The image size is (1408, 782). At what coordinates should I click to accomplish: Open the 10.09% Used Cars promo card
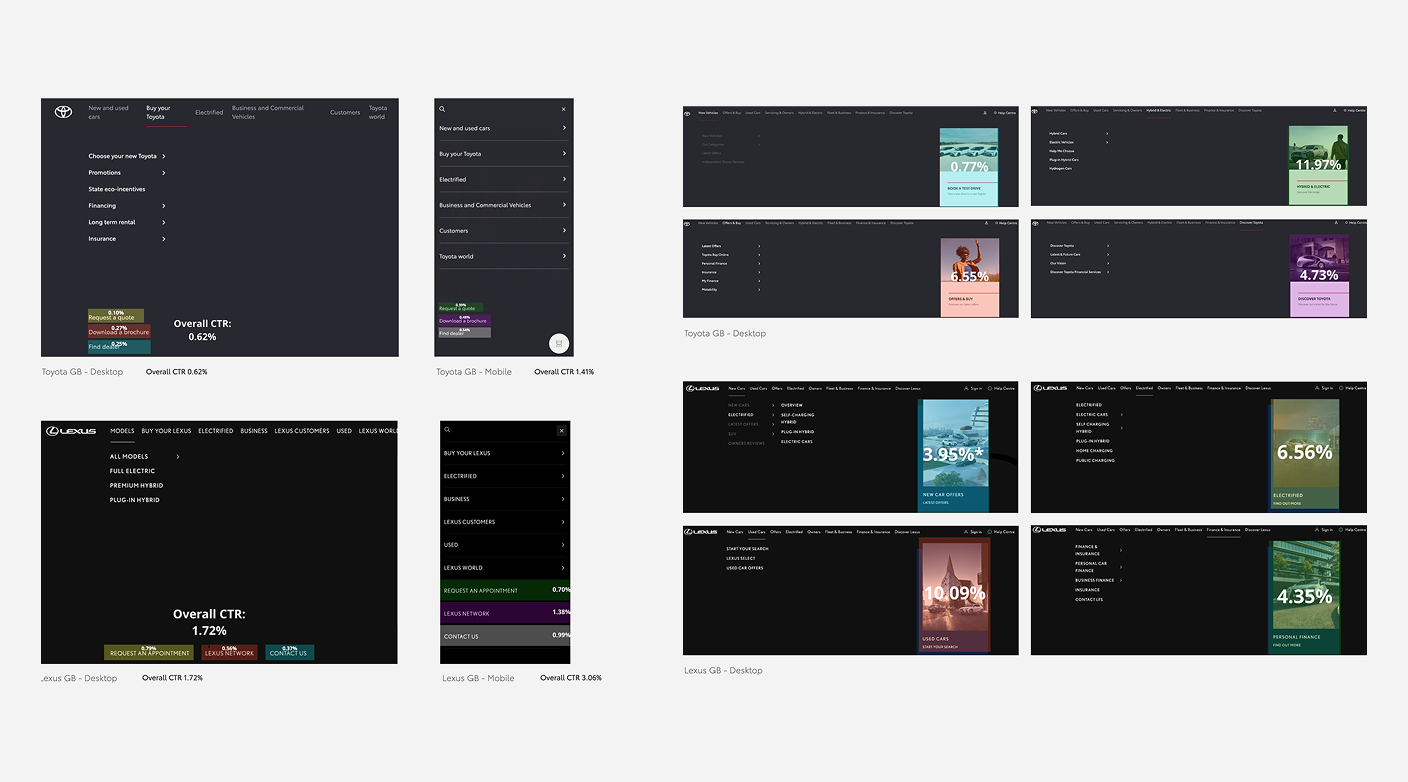[x=954, y=596]
